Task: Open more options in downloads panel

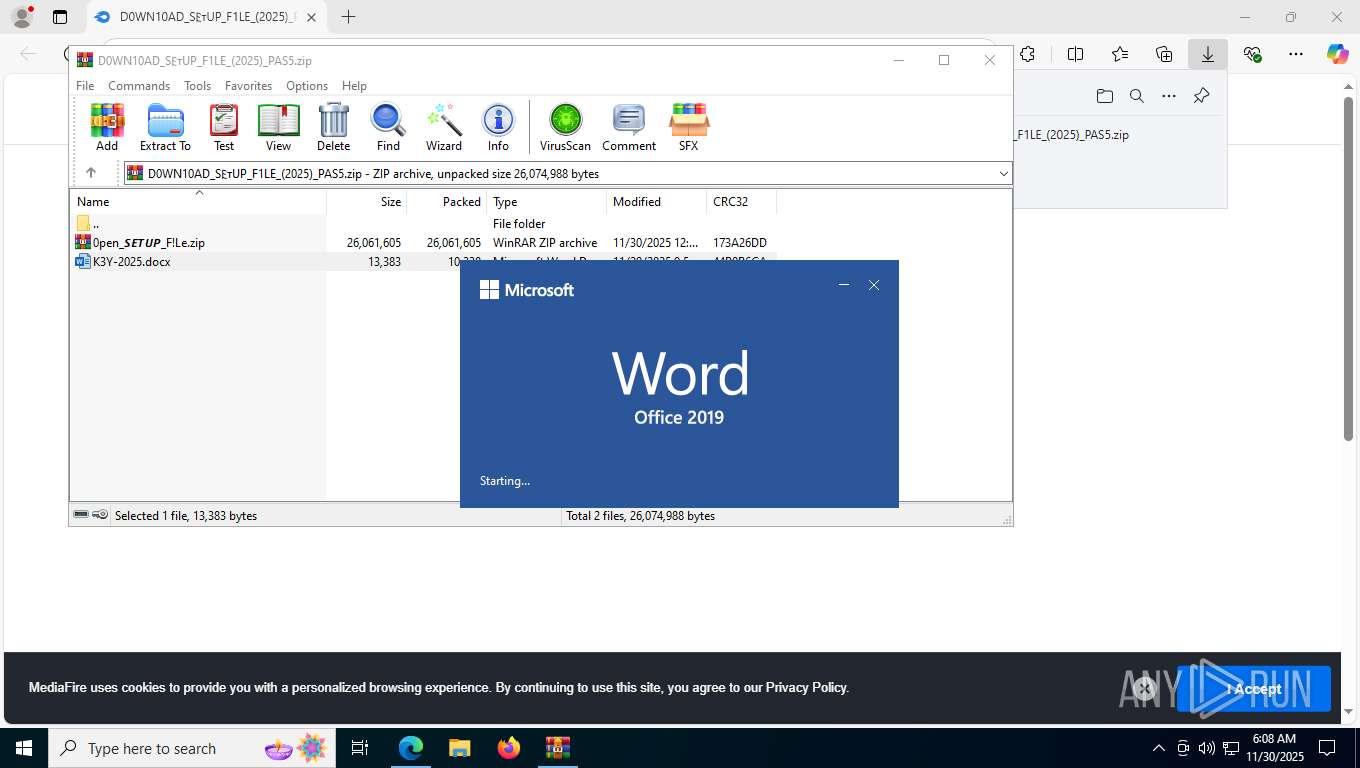Action: [1169, 96]
